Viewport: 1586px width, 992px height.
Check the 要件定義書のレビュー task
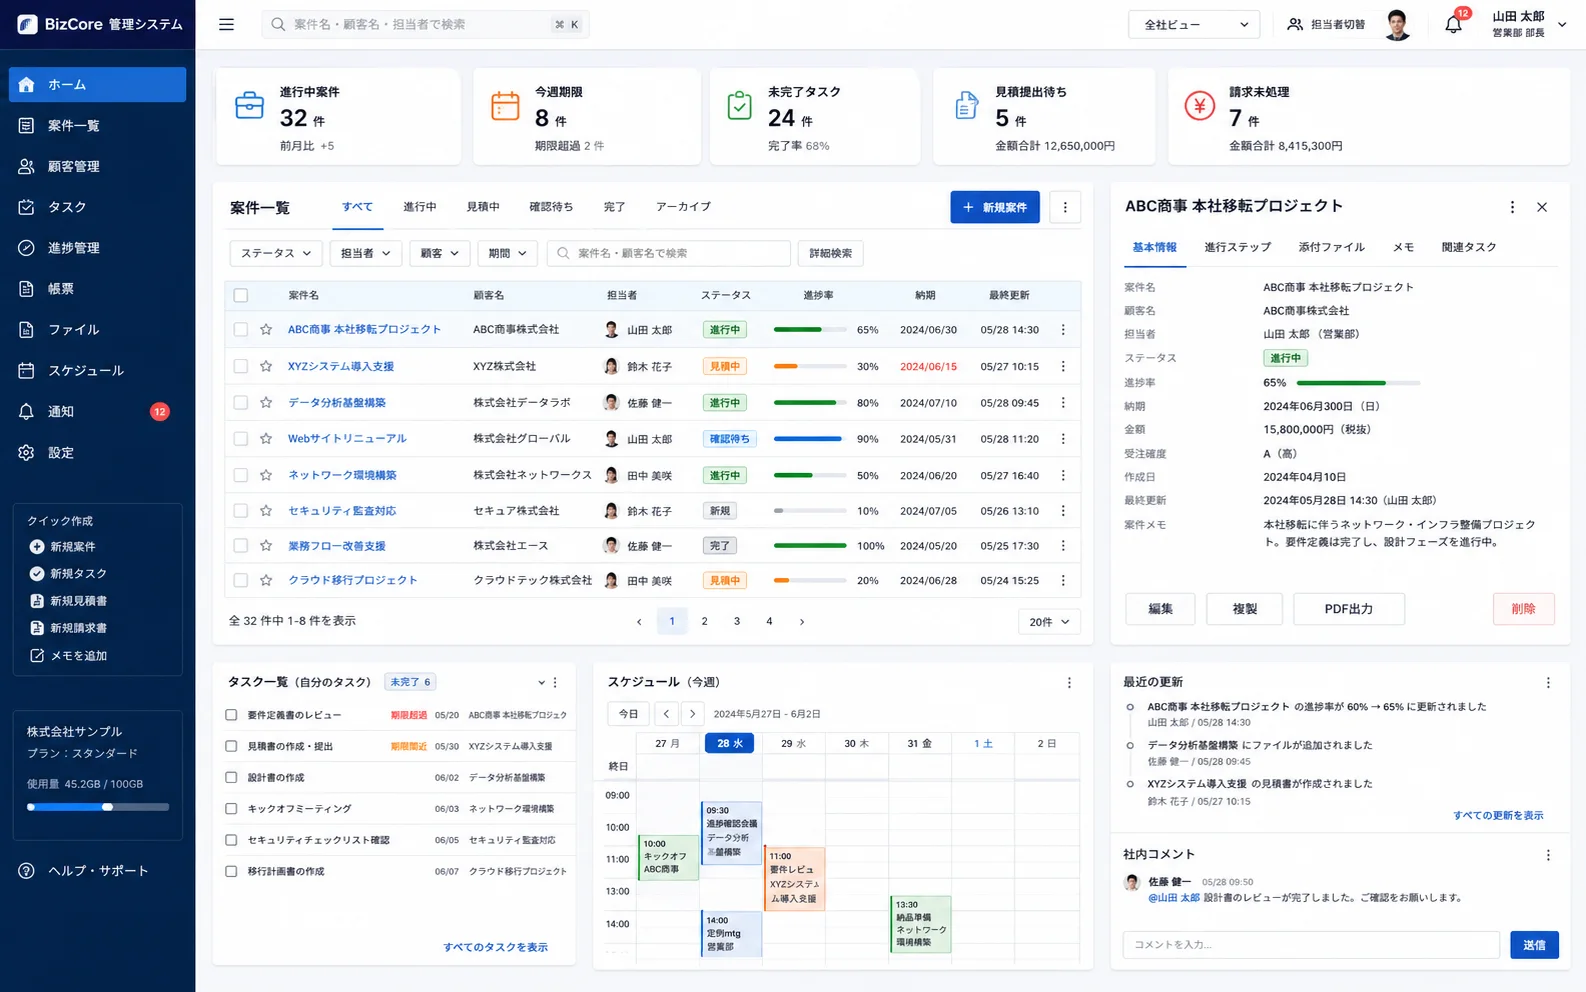[x=231, y=715]
